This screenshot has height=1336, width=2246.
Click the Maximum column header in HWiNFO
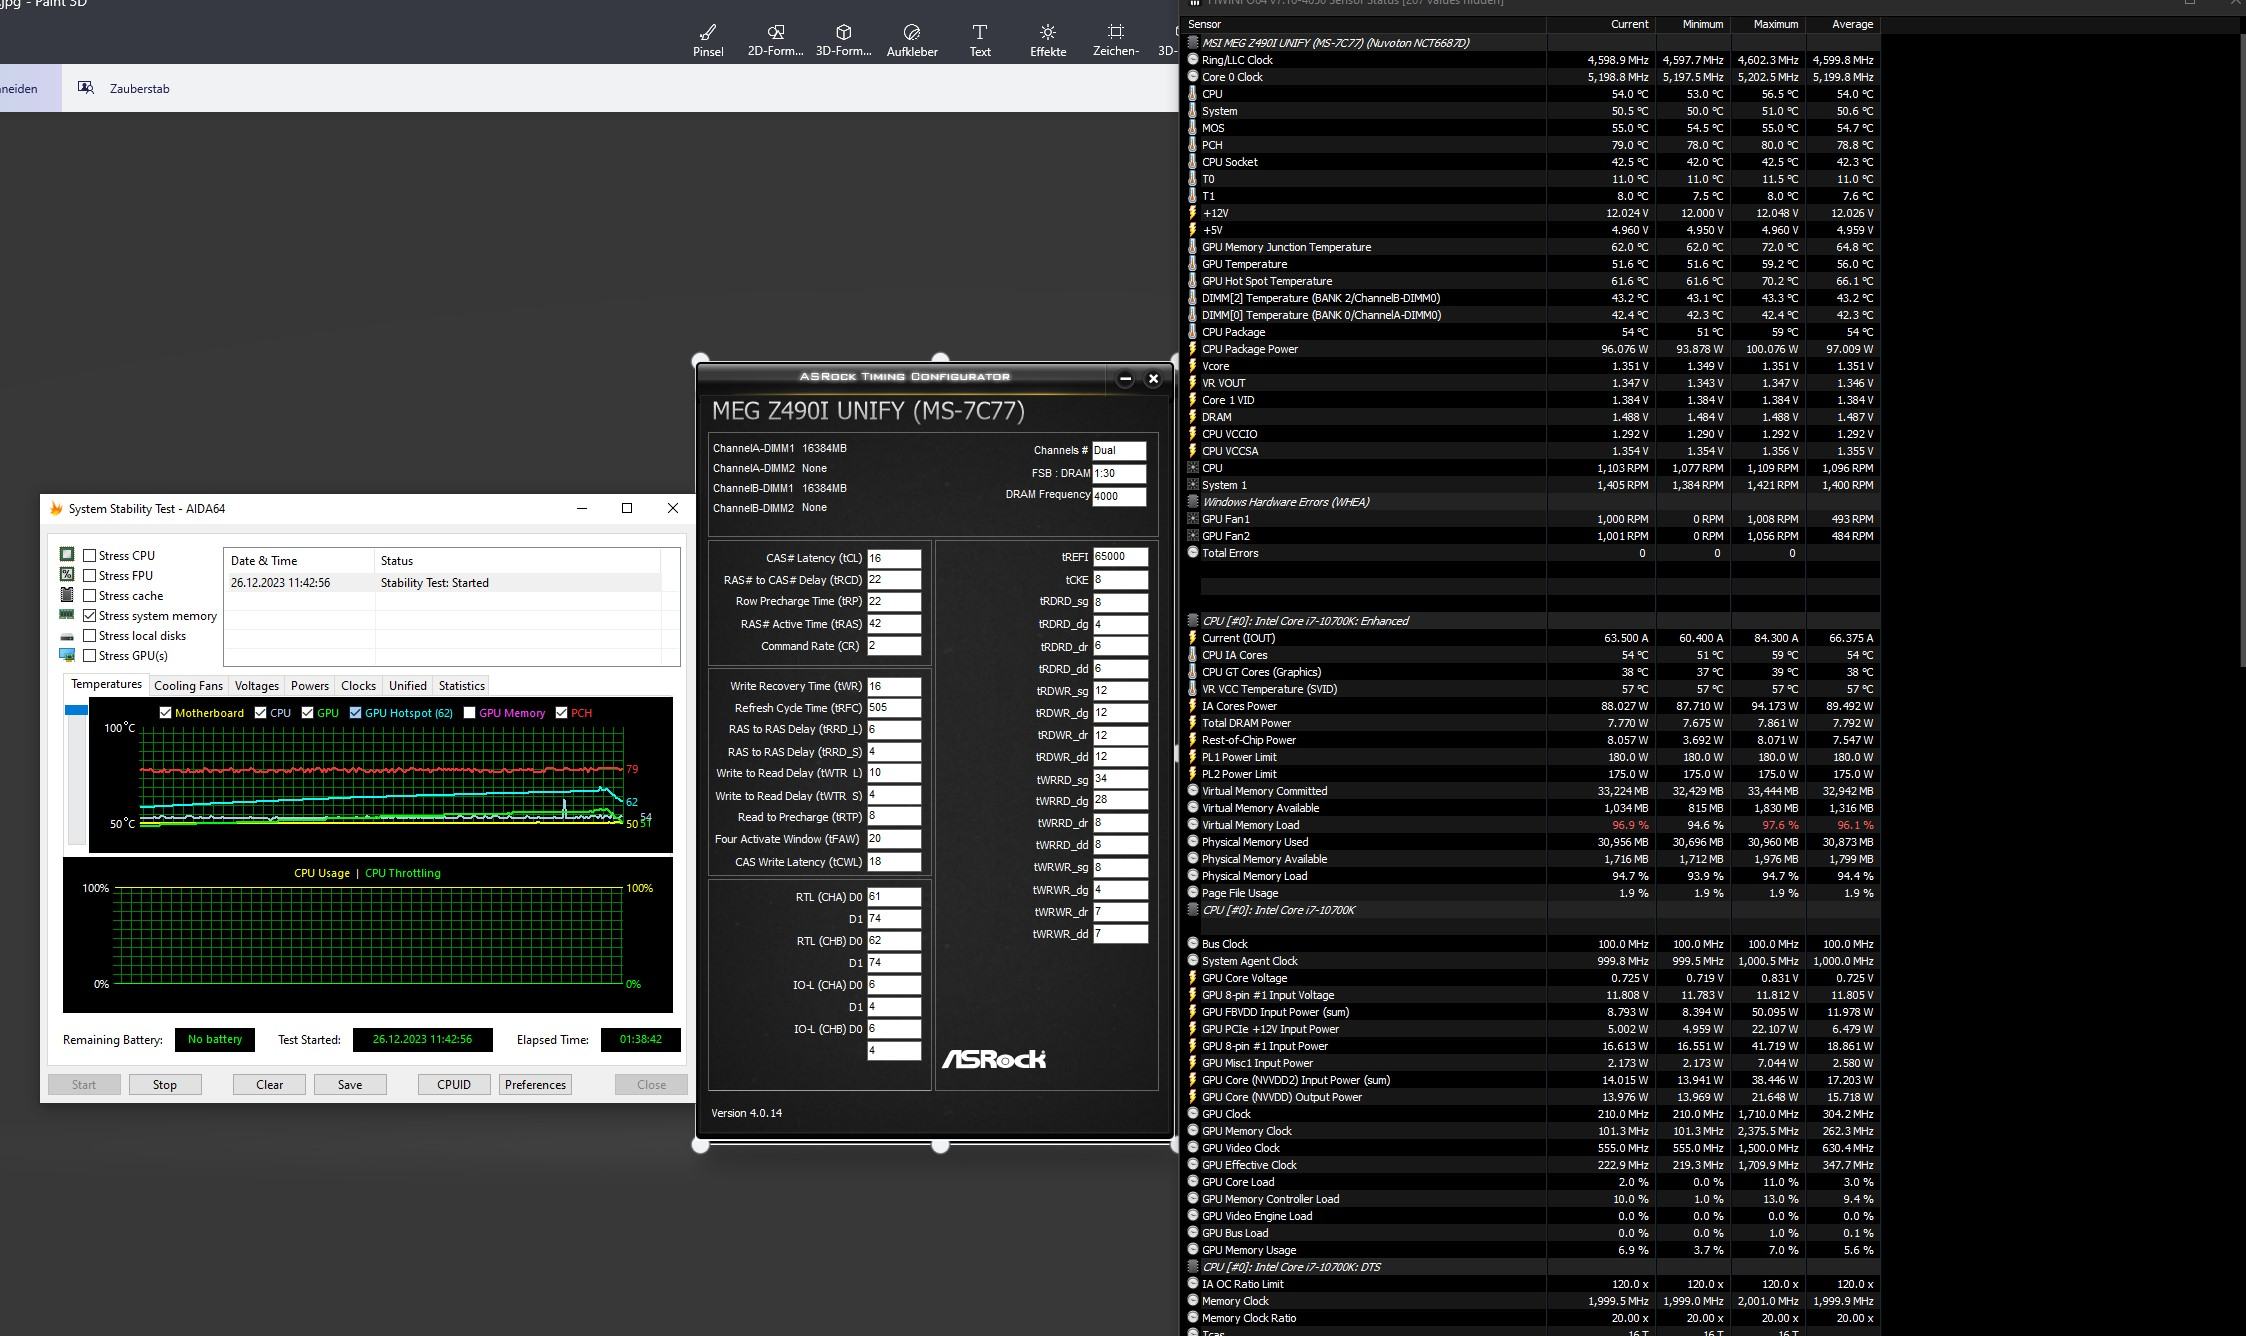(1768, 24)
